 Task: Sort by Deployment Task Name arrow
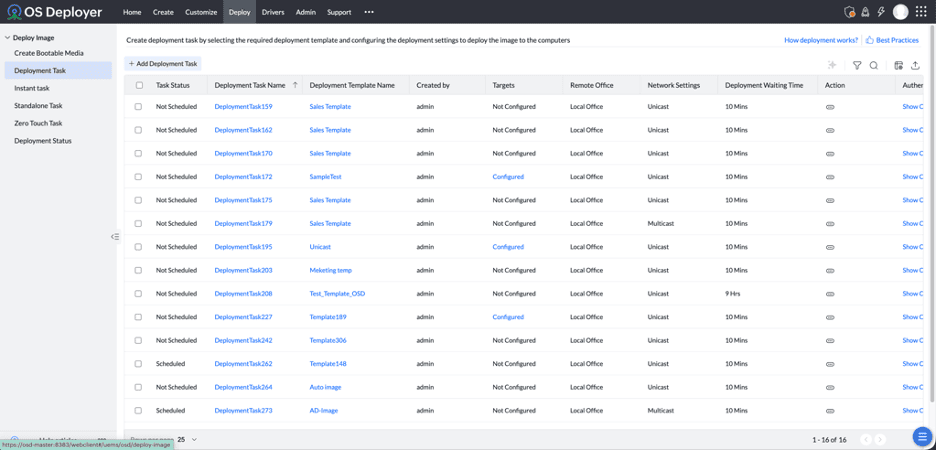(x=295, y=85)
